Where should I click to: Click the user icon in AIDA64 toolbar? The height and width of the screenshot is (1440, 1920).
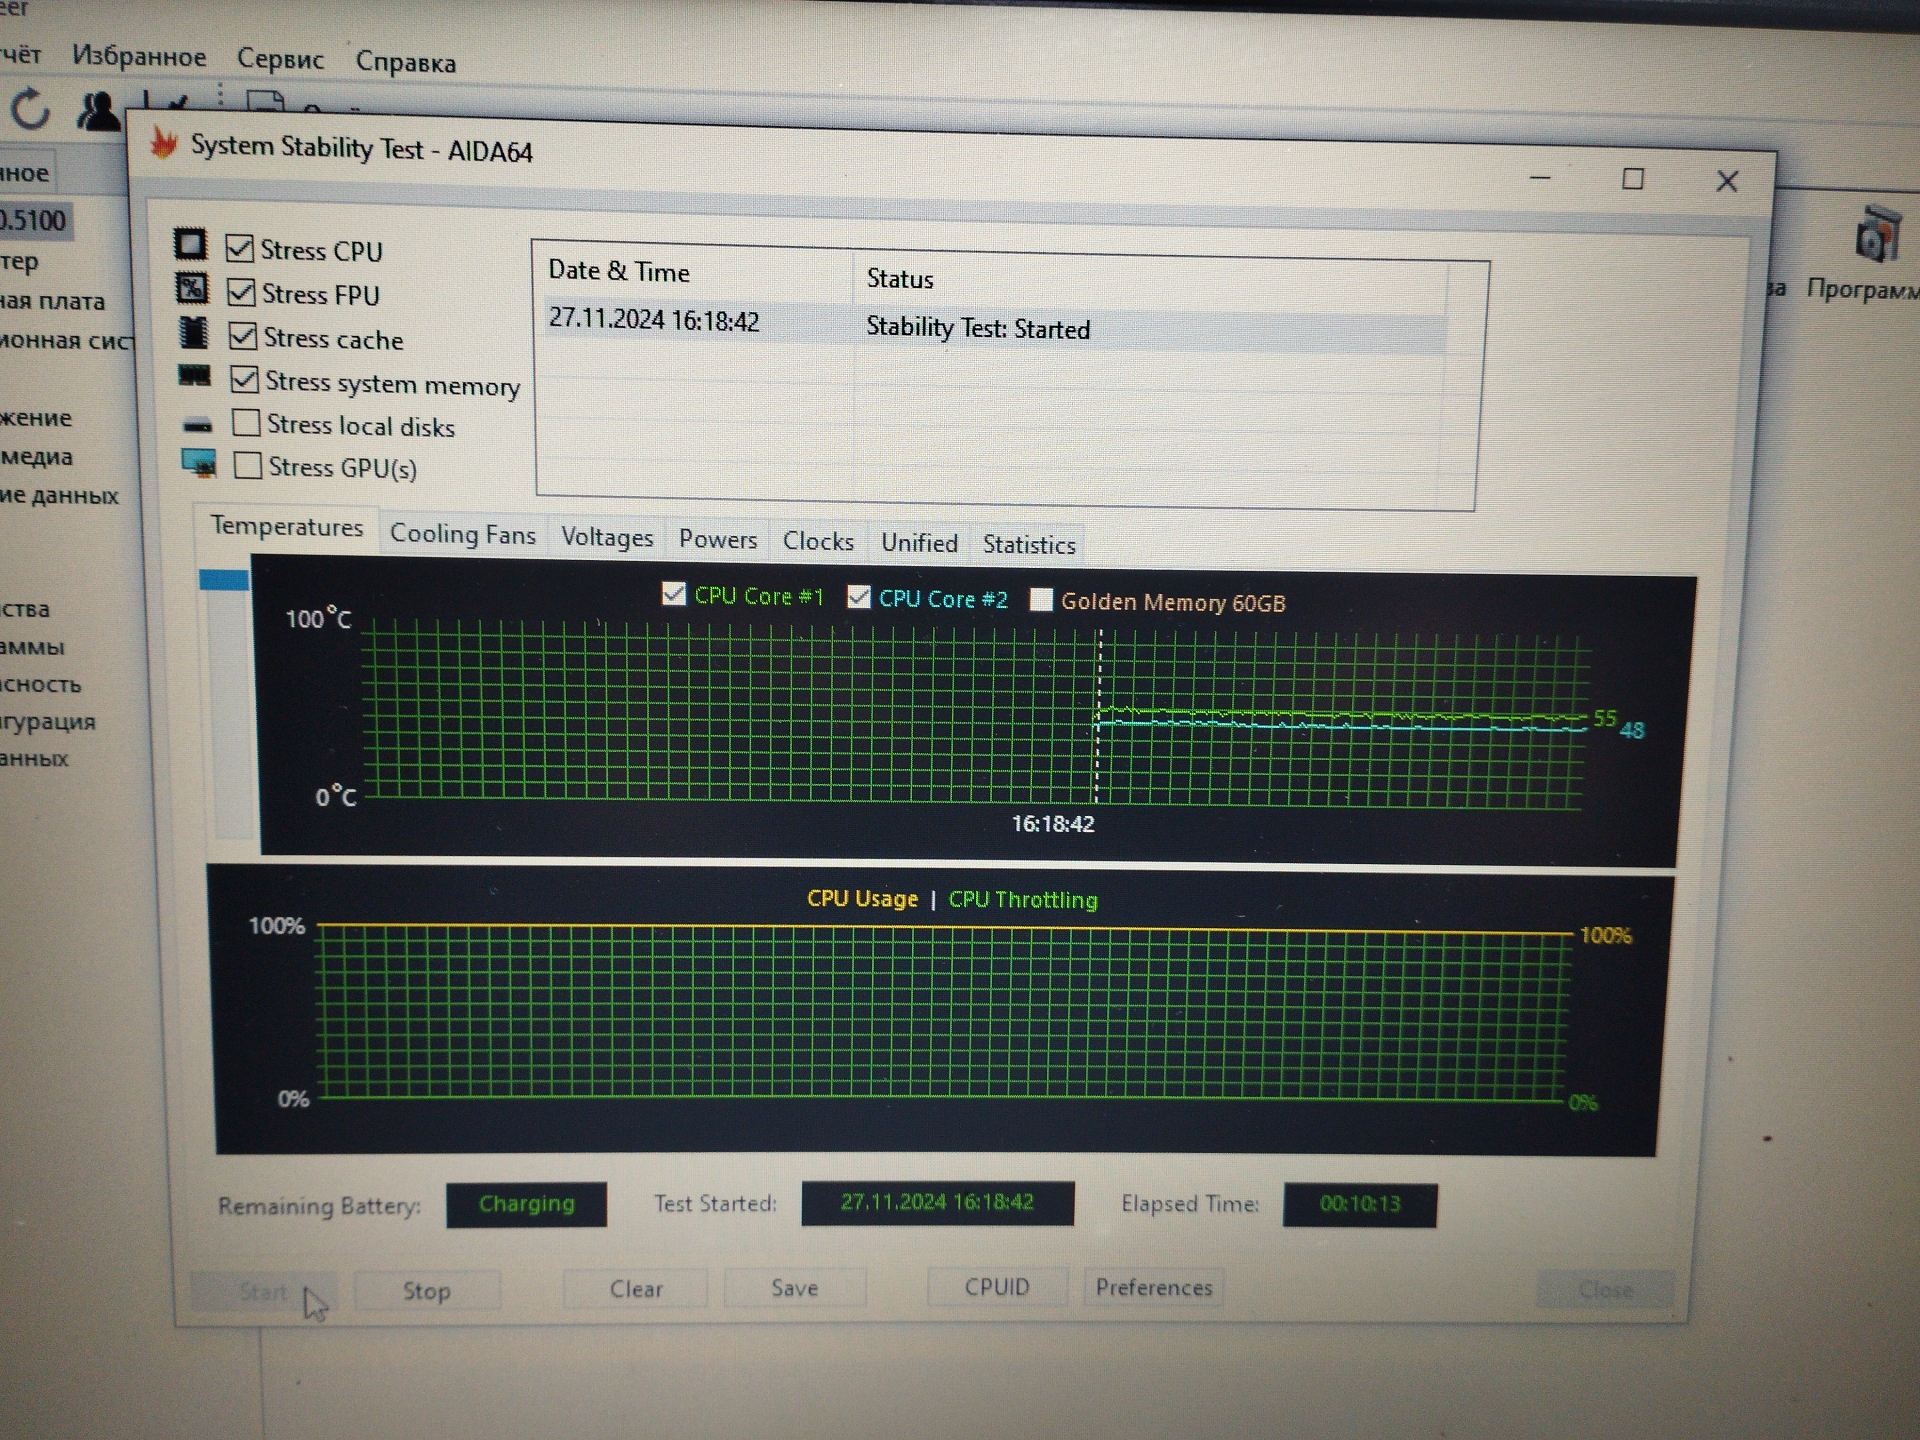[x=98, y=110]
